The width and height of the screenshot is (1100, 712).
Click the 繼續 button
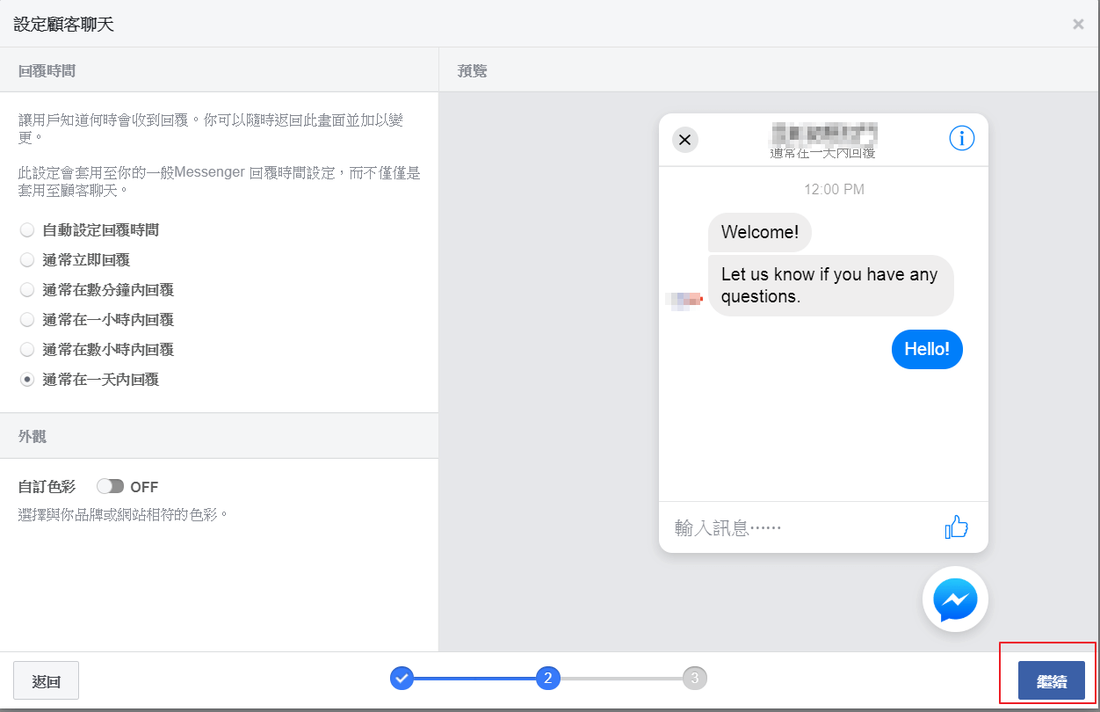pyautogui.click(x=1051, y=680)
